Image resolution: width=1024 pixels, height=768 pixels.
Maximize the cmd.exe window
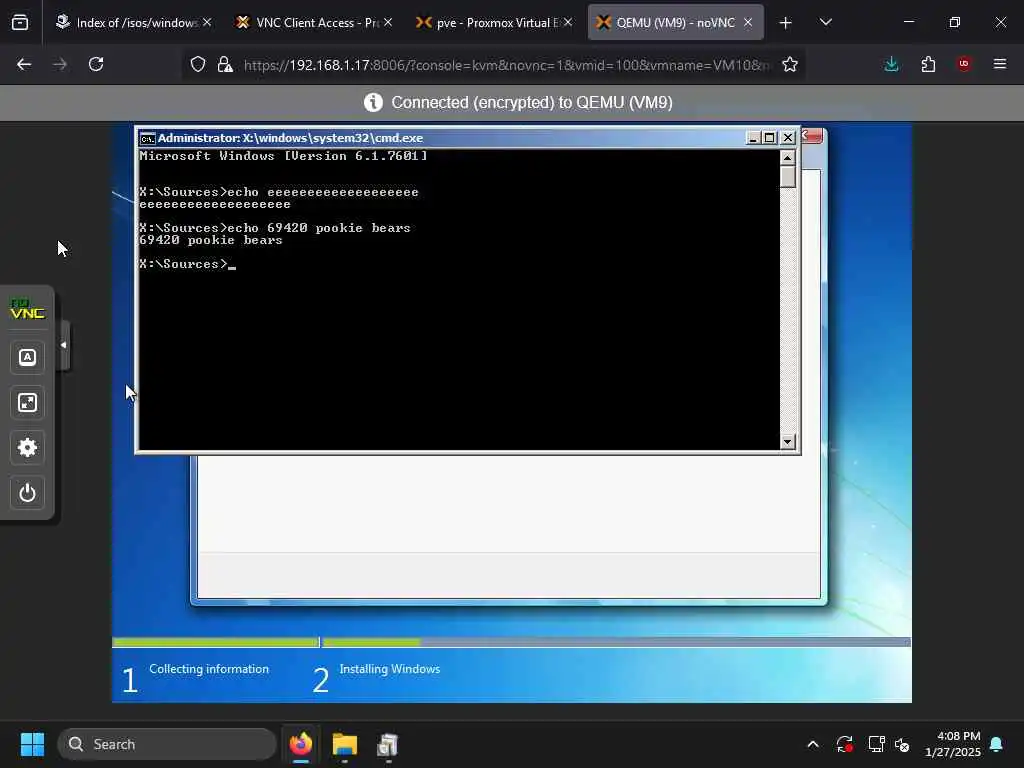pos(769,138)
